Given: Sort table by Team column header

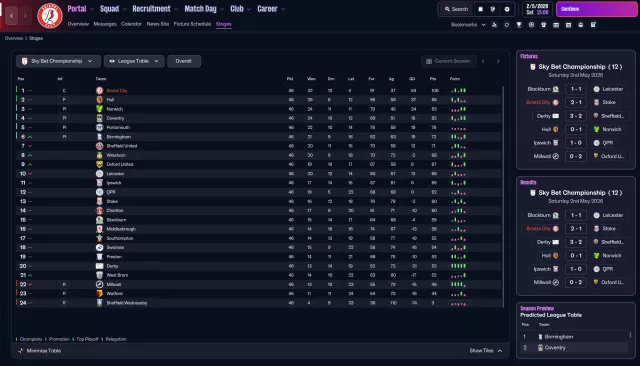Looking at the screenshot, I should point(101,79).
